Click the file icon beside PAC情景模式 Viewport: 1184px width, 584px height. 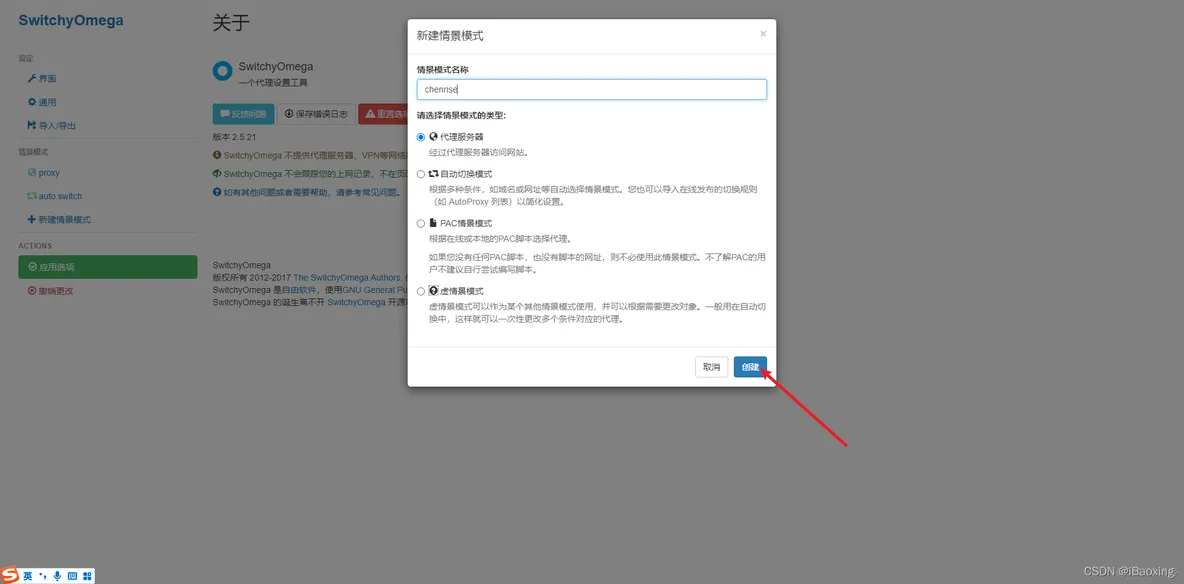(433, 224)
